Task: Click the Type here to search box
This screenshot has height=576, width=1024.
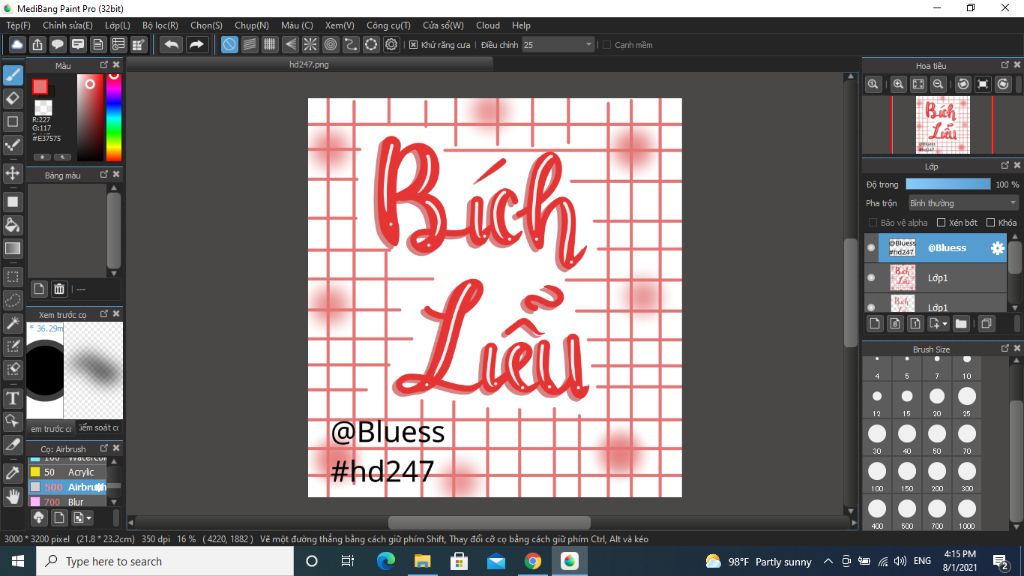Action: click(165, 561)
